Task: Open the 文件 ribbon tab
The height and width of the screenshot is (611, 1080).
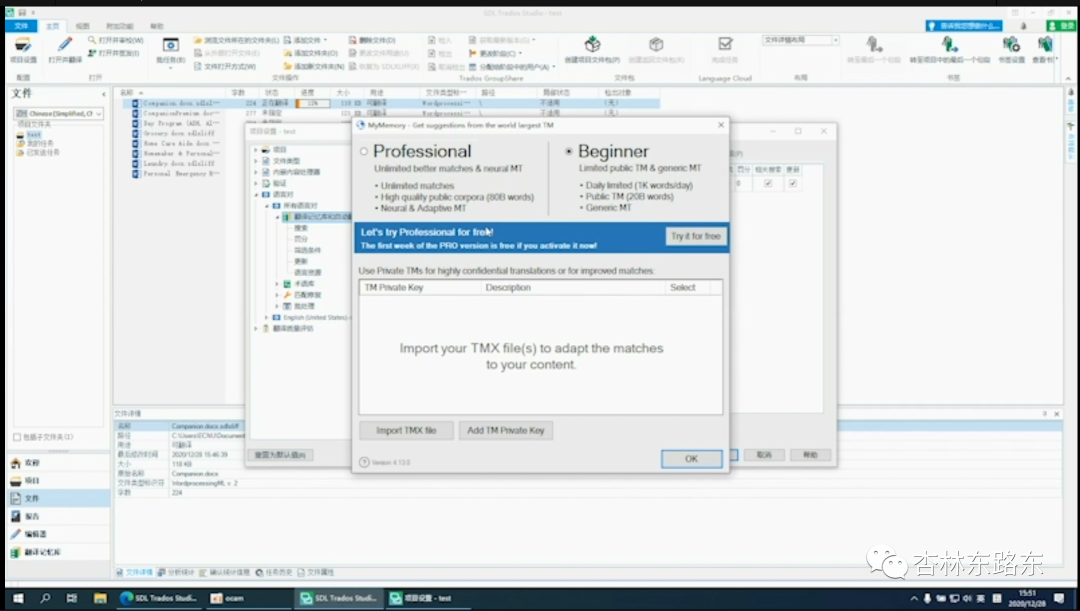Action: coord(21,25)
